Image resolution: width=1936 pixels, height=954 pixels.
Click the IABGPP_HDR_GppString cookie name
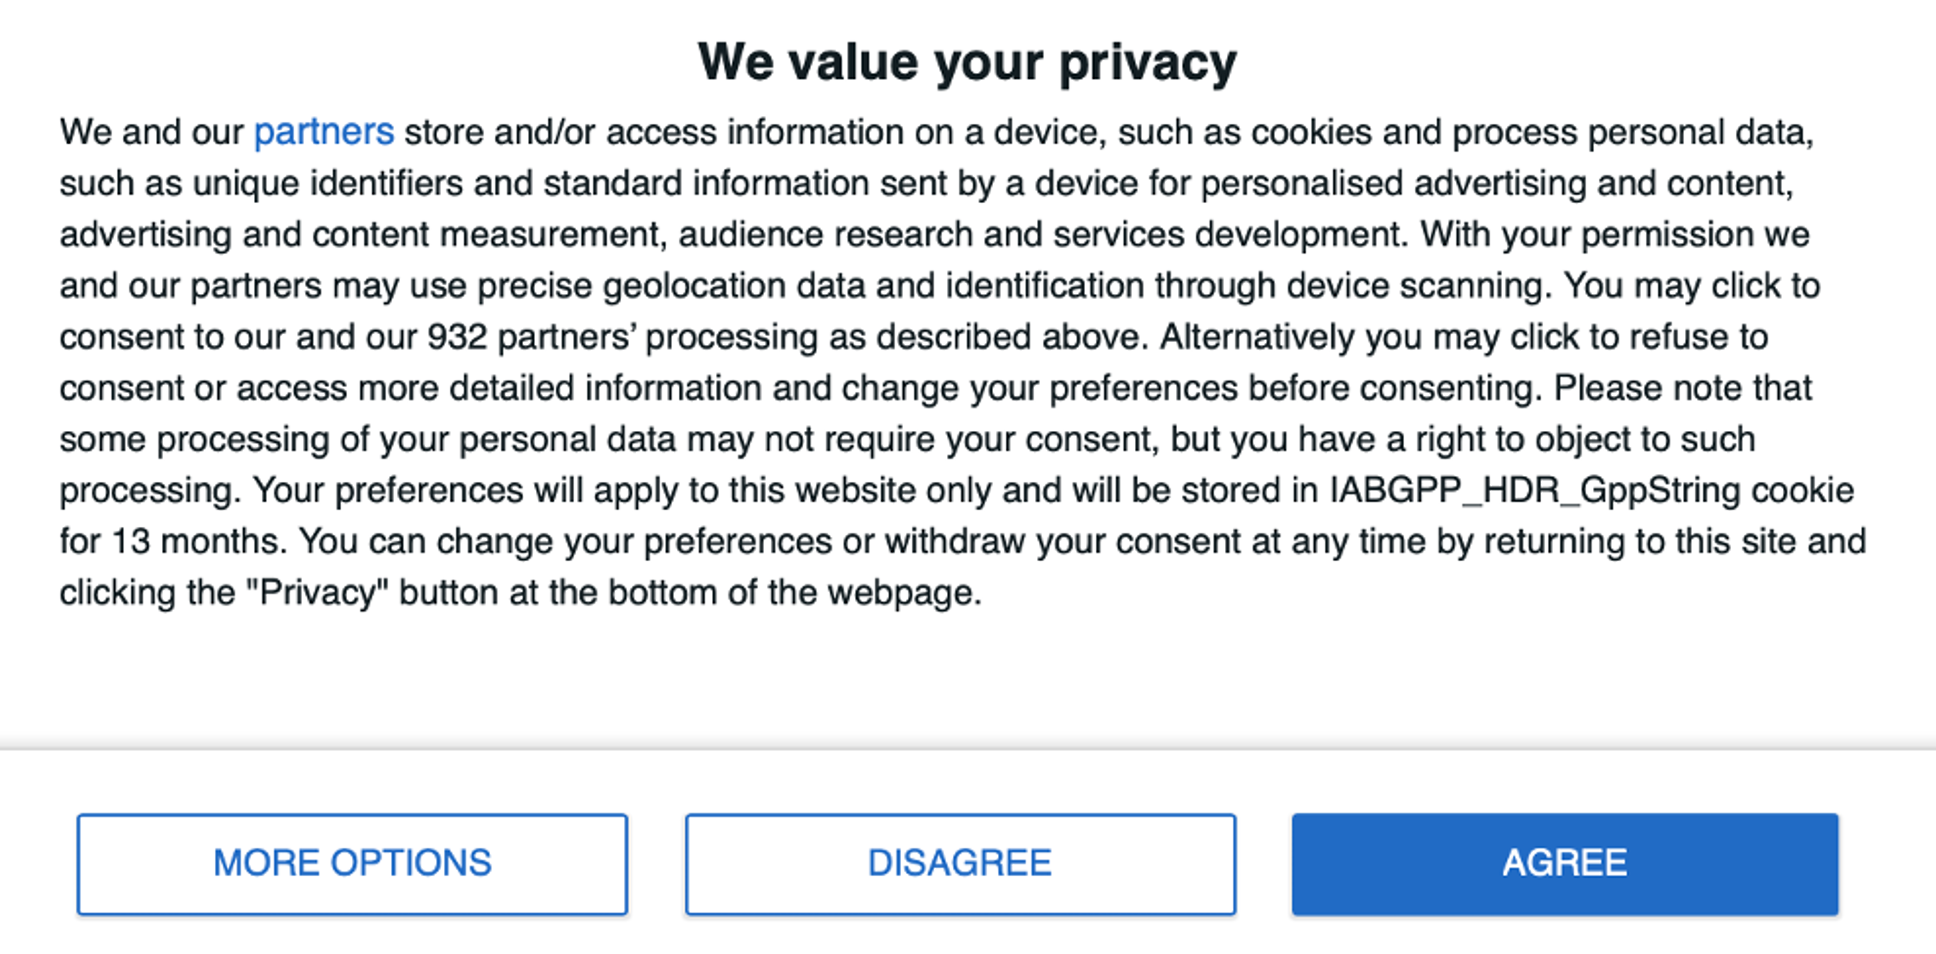1534,490
